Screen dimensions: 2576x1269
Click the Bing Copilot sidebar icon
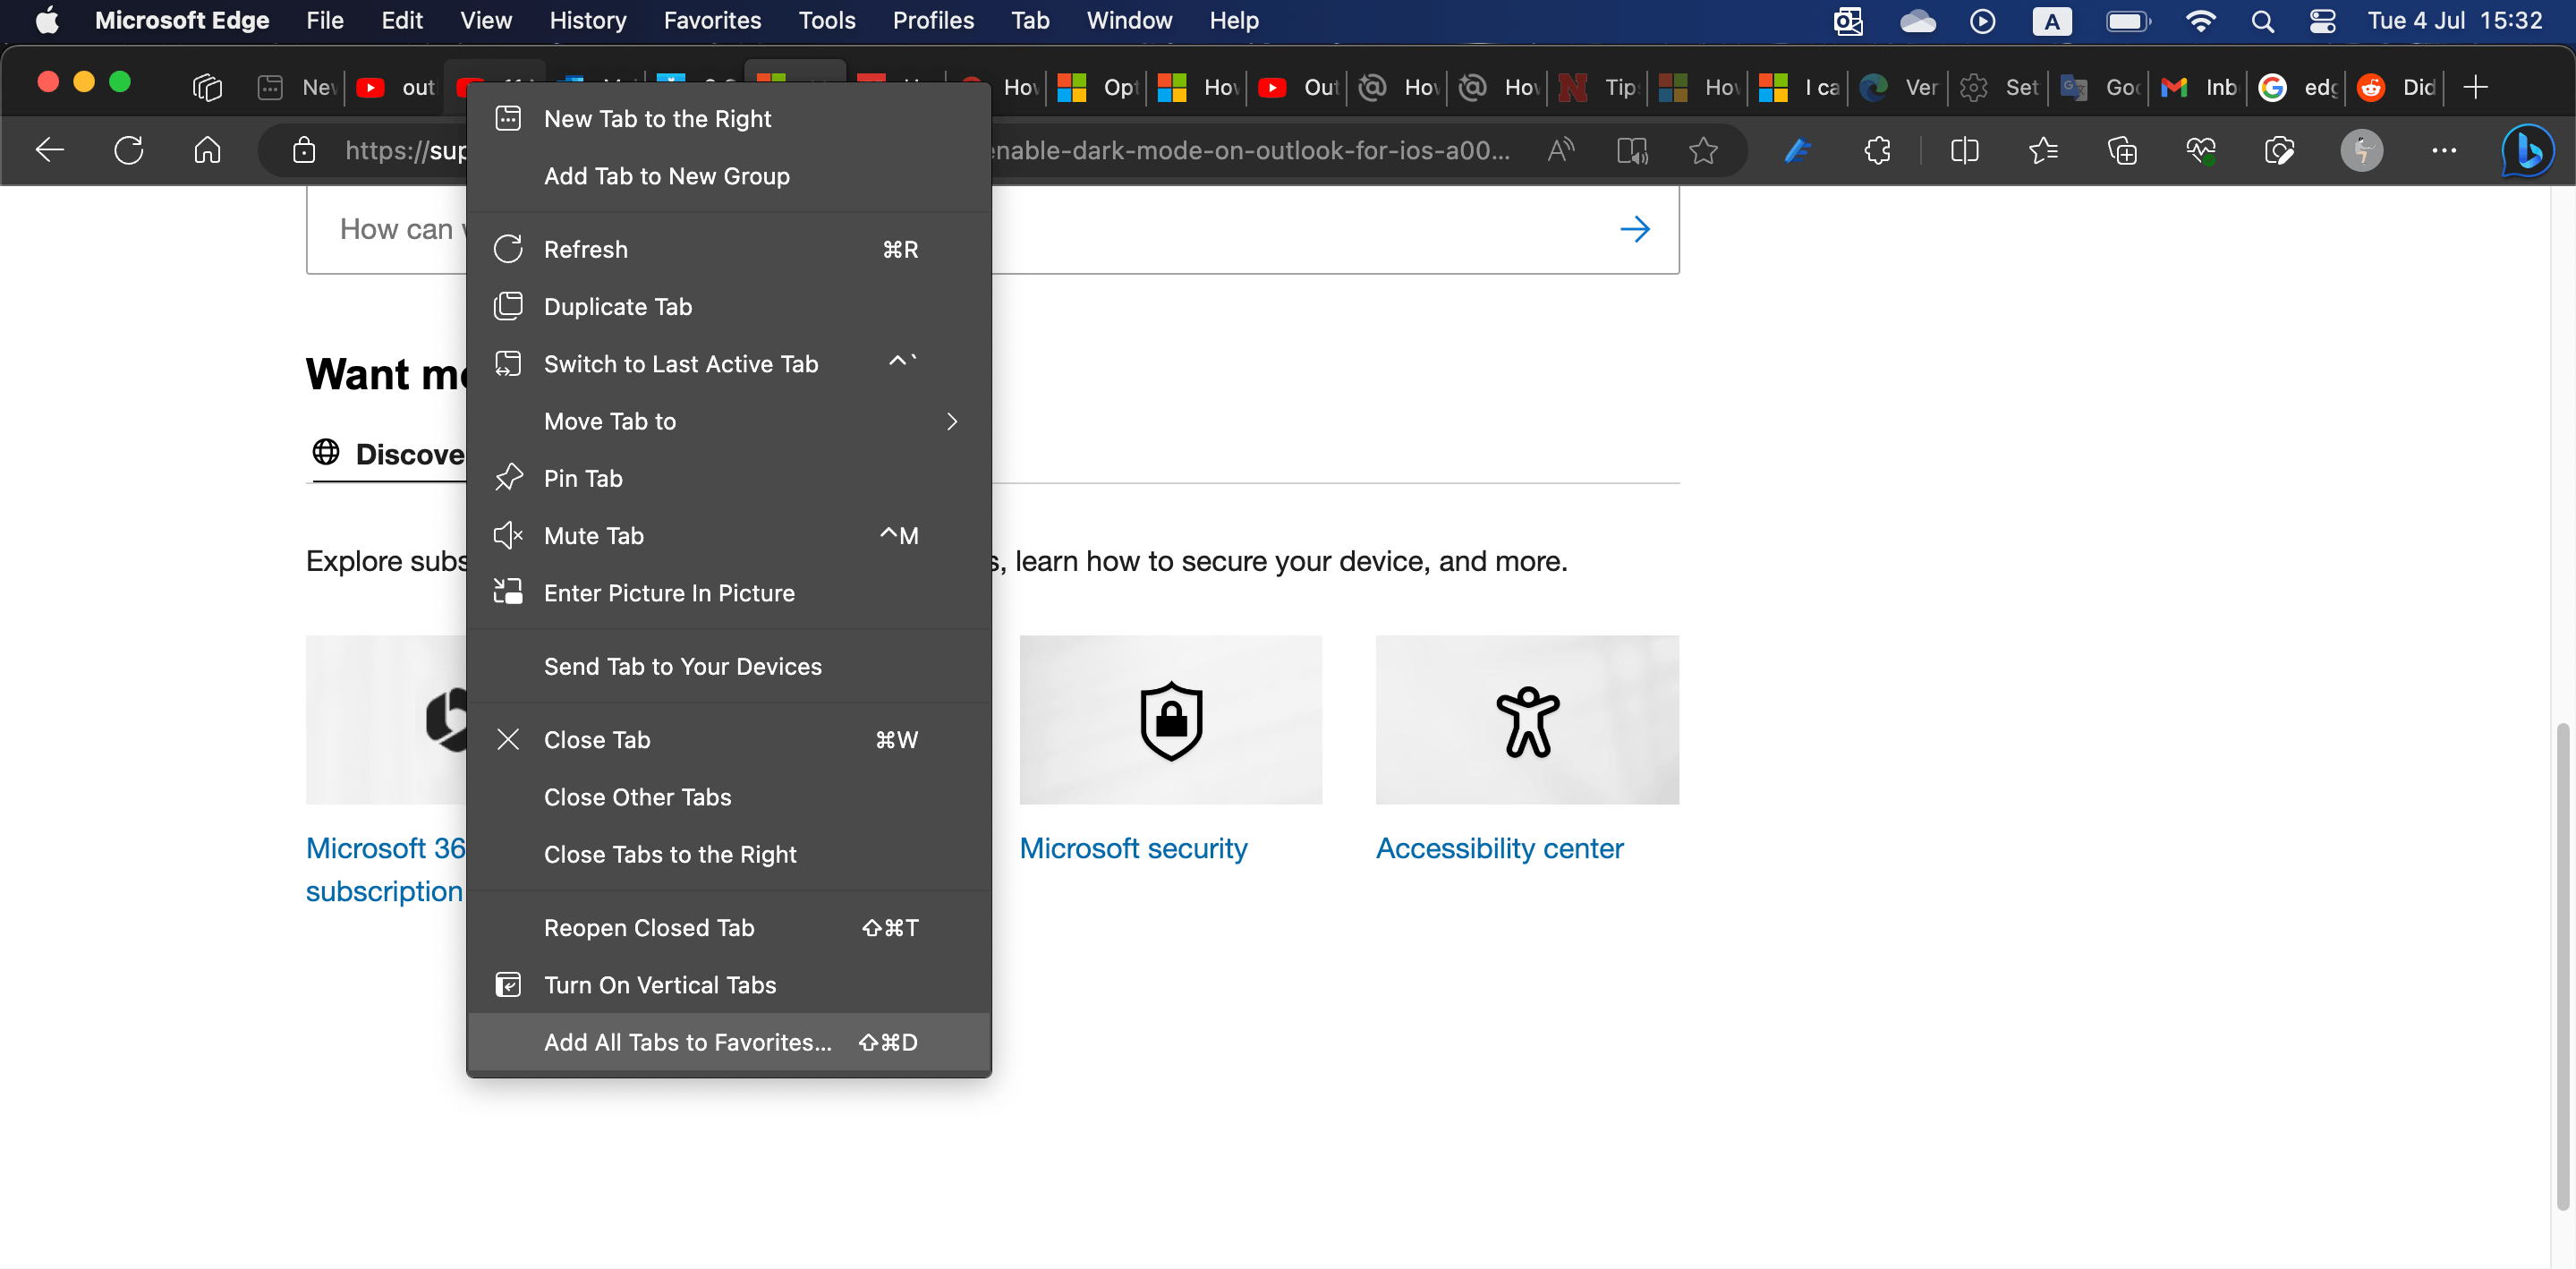(2527, 151)
